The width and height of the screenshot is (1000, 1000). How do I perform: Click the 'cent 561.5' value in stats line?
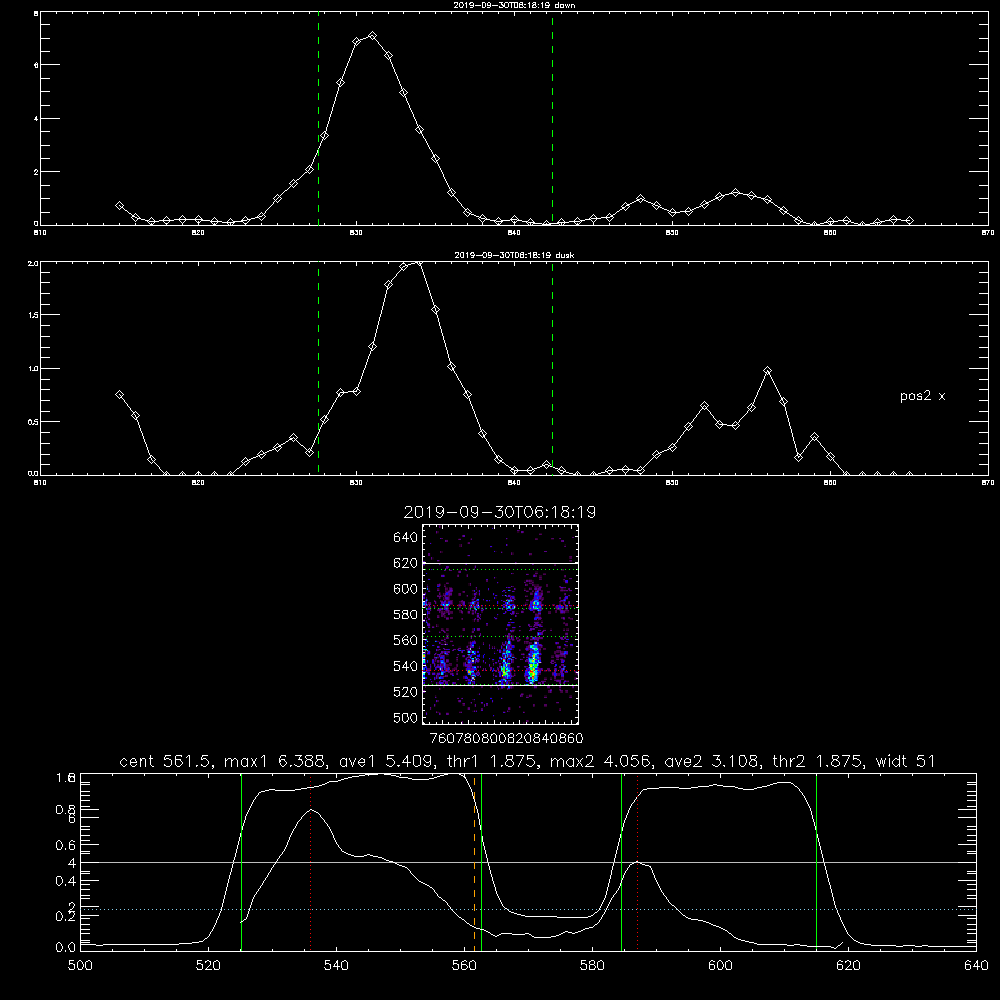pos(169,761)
